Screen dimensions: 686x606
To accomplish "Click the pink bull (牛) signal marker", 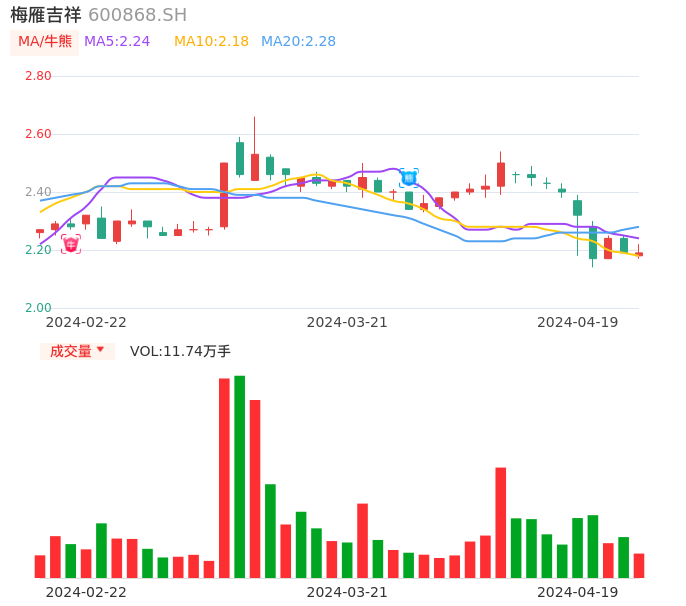I will (x=71, y=244).
